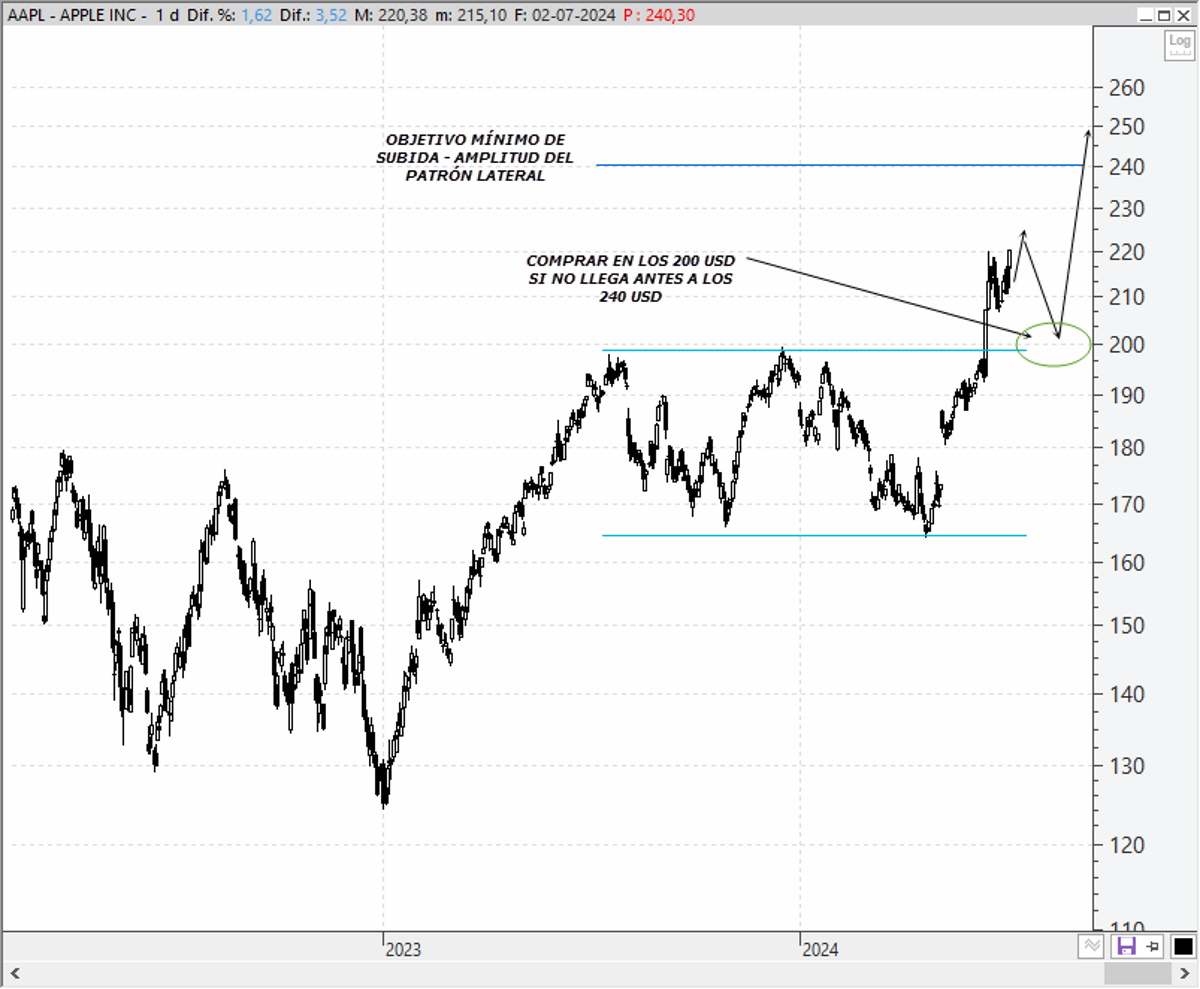Minimize the AAPL chart window
The image size is (1200, 989).
coord(1147,15)
